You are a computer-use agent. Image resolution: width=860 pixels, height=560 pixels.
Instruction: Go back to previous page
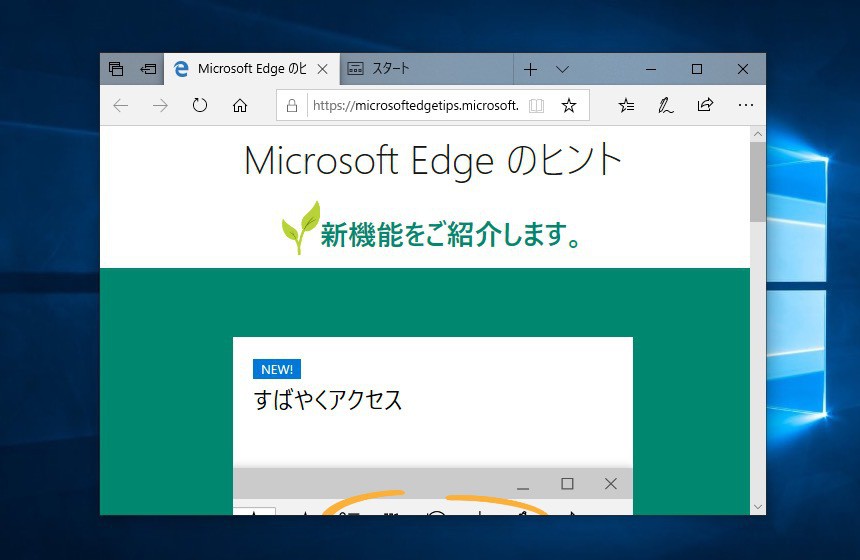121,105
